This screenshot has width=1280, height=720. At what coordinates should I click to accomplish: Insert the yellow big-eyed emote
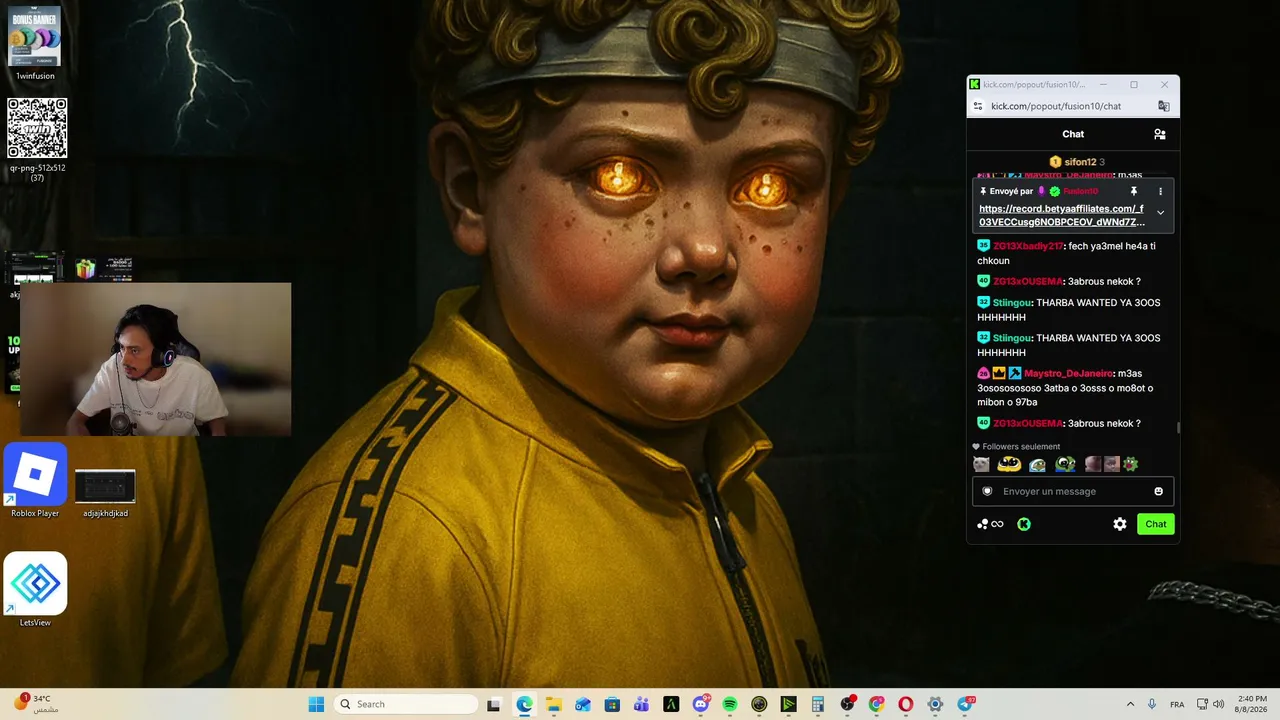[1009, 464]
